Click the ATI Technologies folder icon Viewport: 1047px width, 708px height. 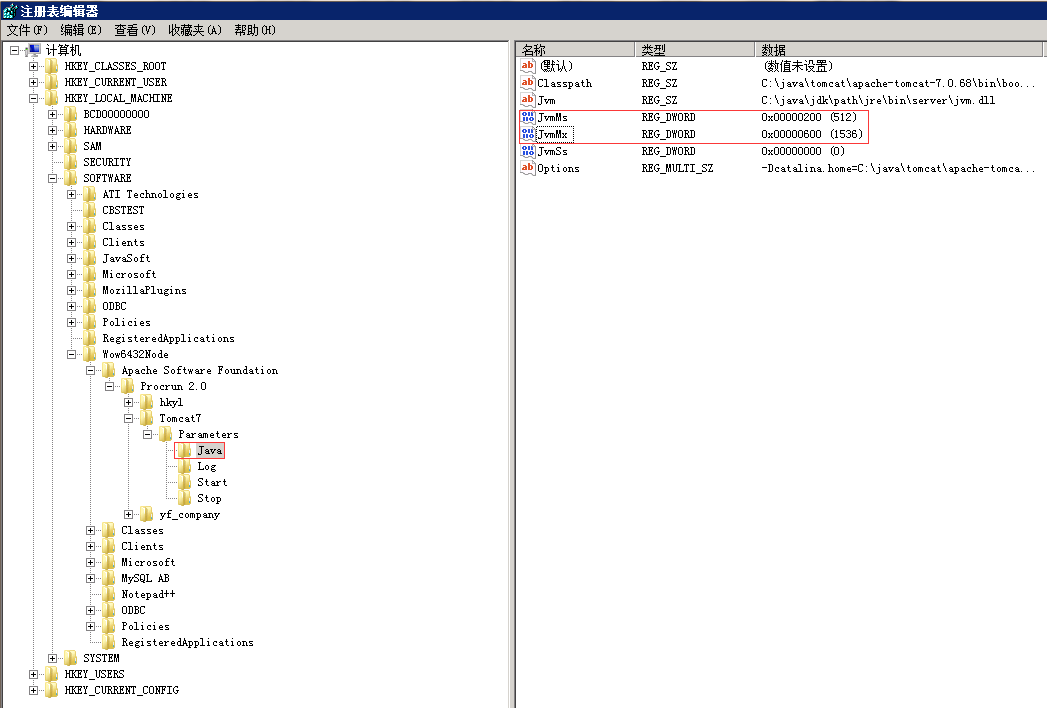(89, 194)
